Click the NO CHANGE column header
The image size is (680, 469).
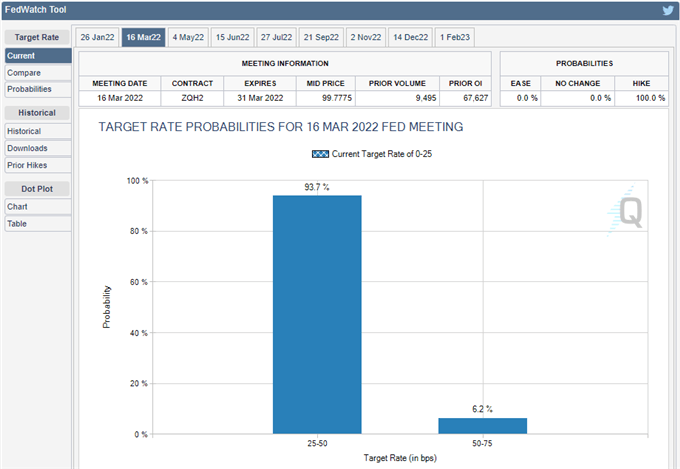pos(578,83)
